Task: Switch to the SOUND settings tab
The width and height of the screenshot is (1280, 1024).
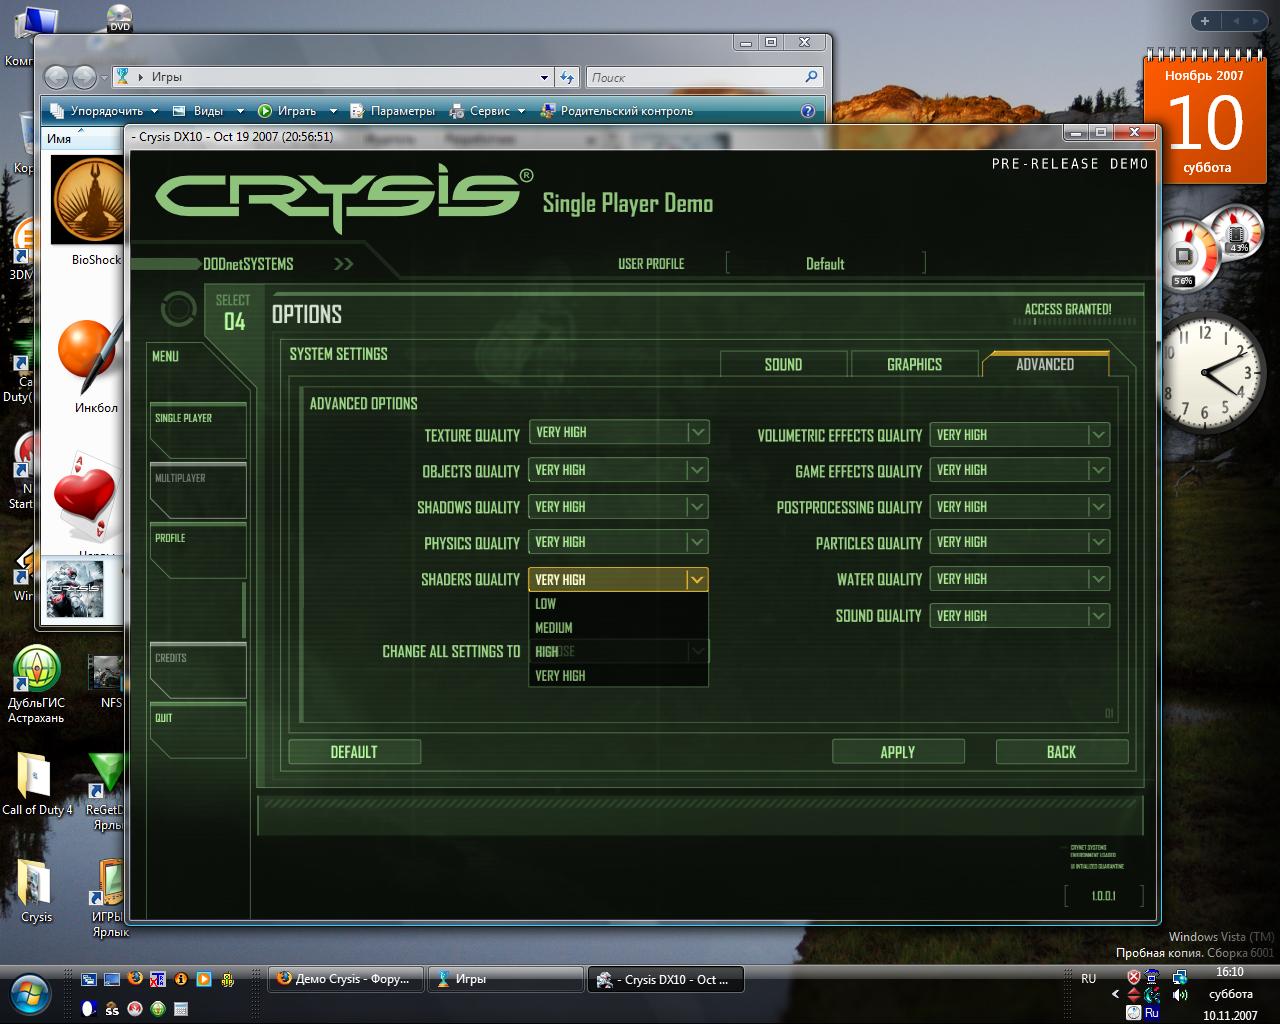Action: pyautogui.click(x=783, y=364)
